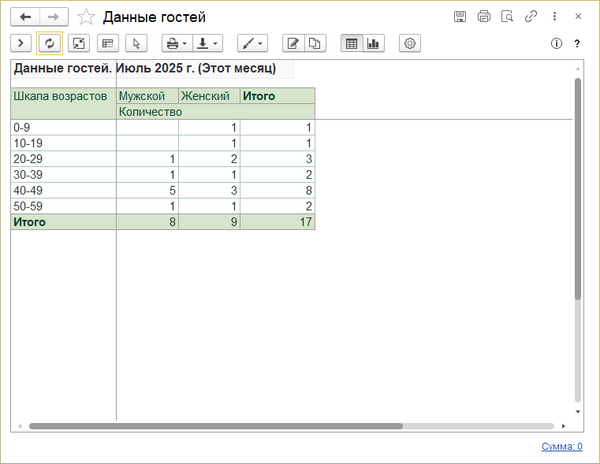Click the vertical scrollbar thumb
Screen dimensions: 600x464
coord(578,189)
